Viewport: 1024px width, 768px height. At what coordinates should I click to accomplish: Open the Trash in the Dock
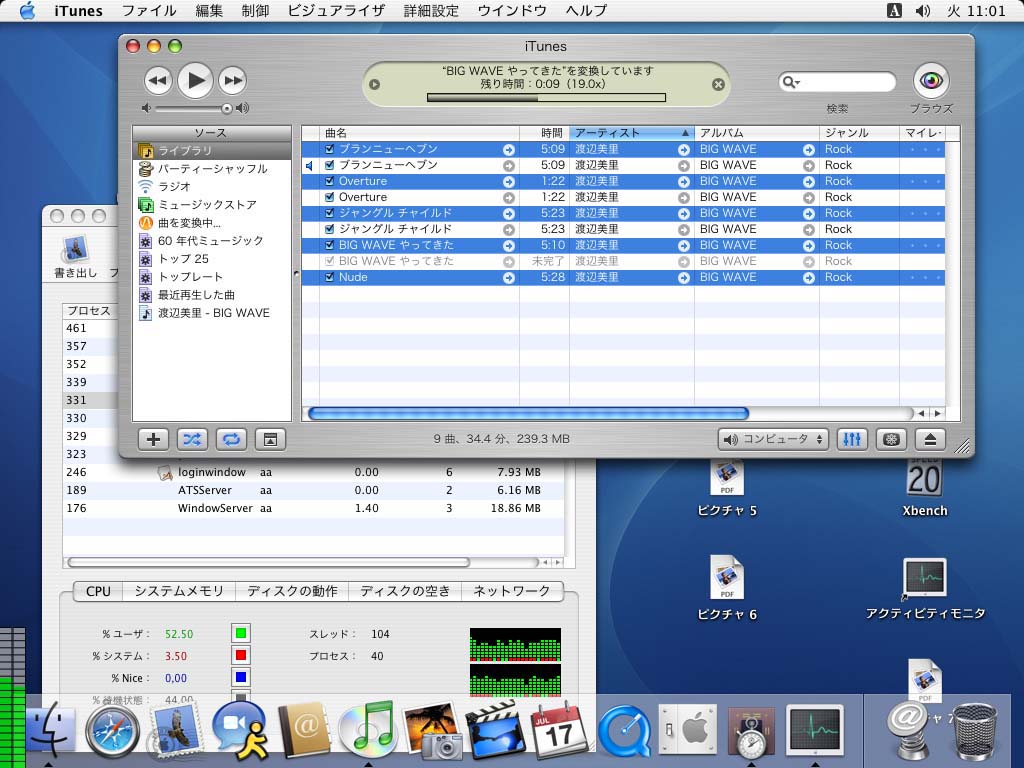974,731
